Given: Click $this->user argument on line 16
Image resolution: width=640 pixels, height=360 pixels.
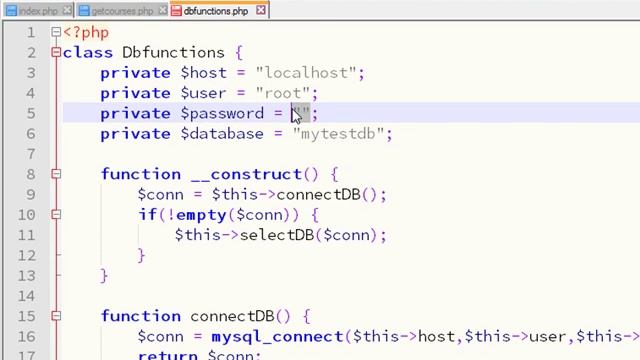Looking at the screenshot, I should coord(515,337).
